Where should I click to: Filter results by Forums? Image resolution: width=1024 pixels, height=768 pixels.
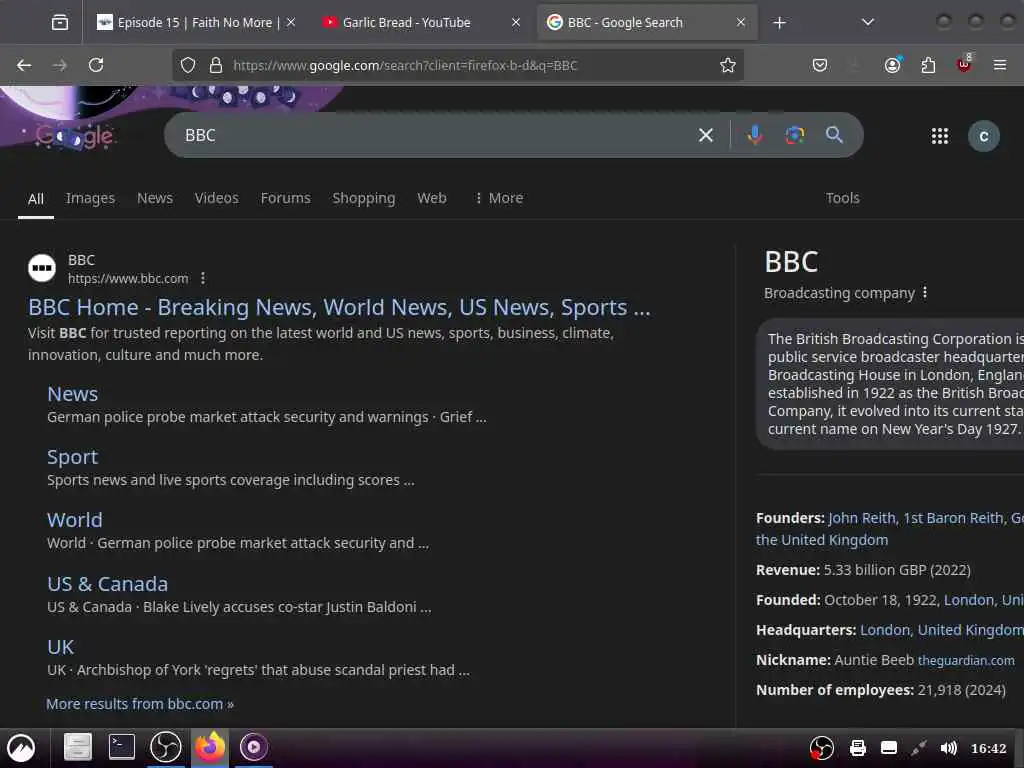[x=285, y=198]
